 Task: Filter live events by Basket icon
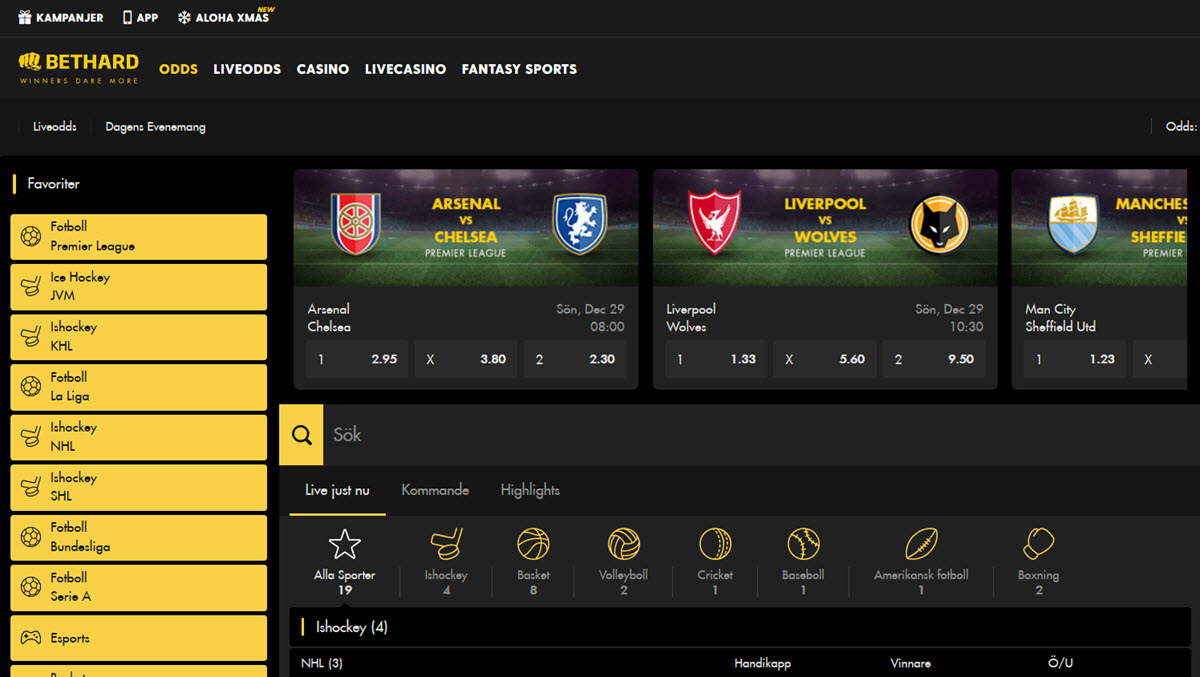click(x=533, y=545)
